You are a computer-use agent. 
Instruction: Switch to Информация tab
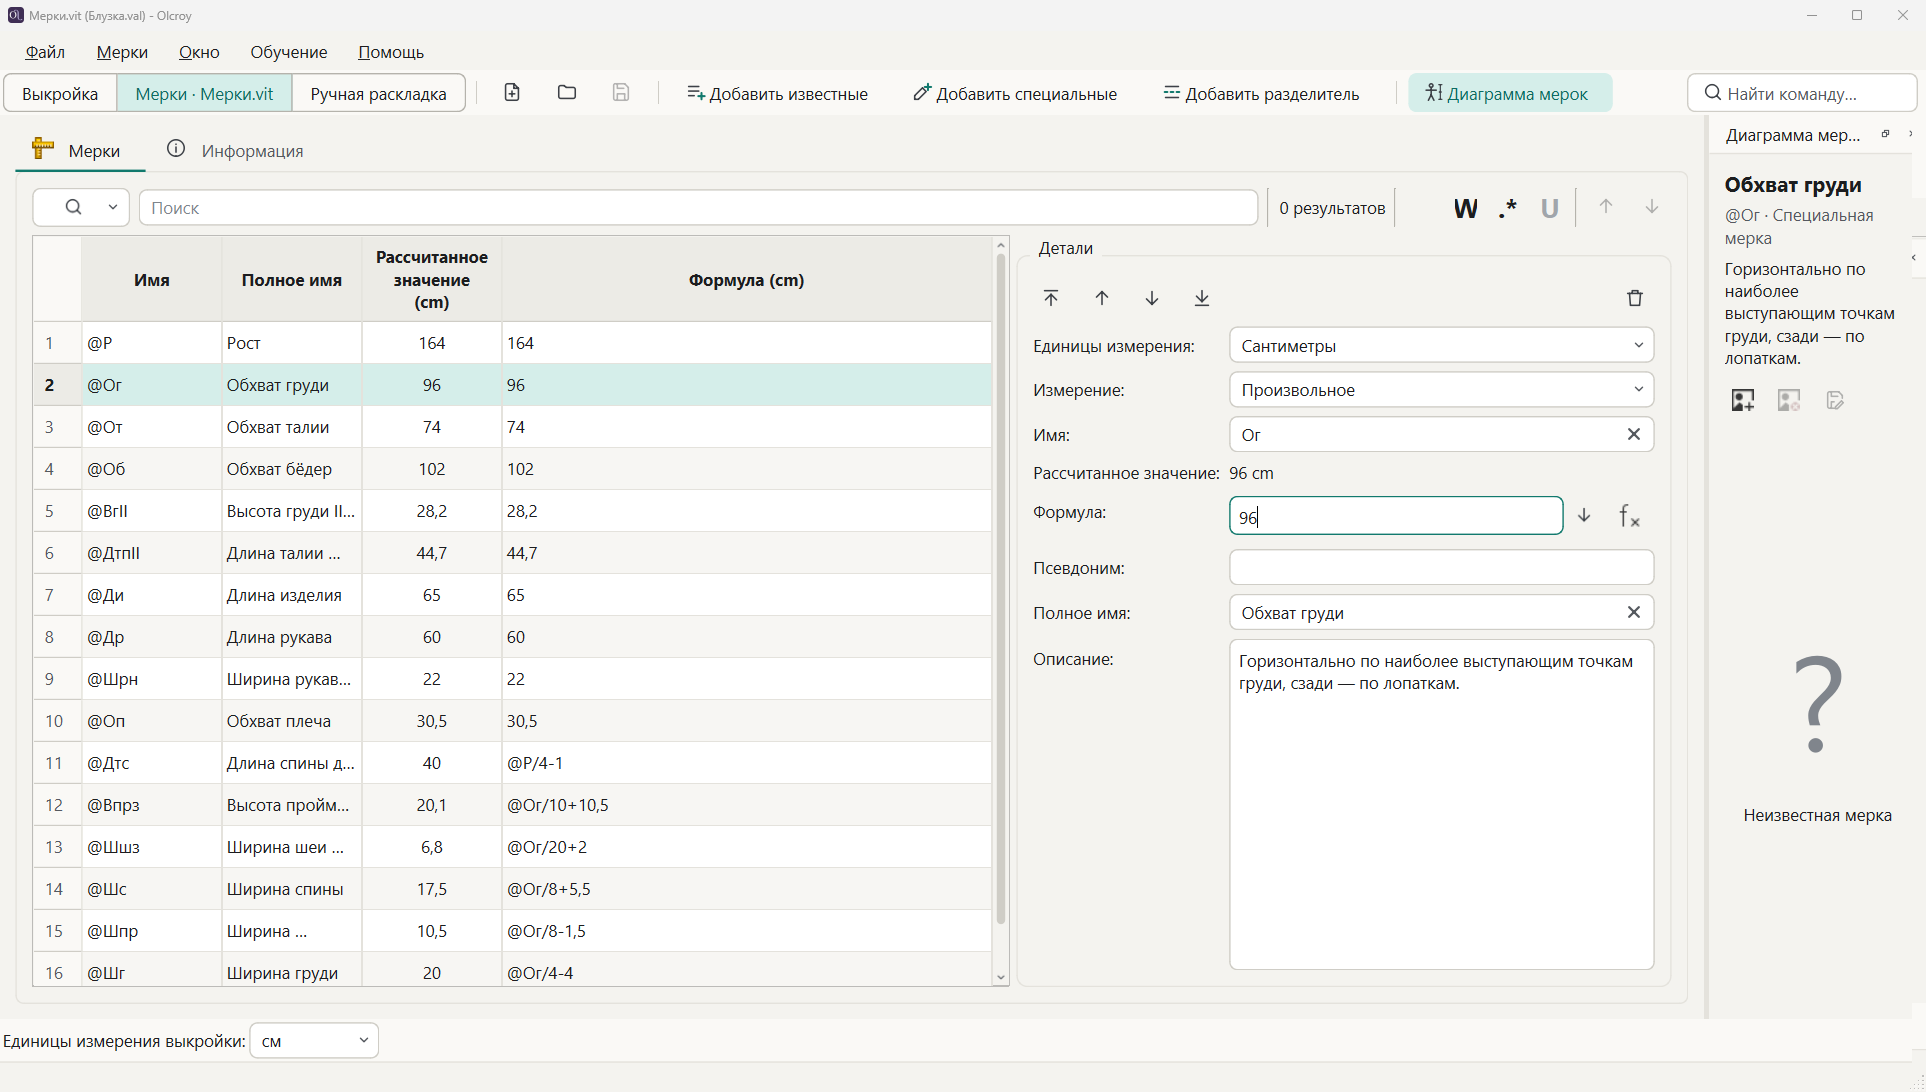pyautogui.click(x=235, y=150)
